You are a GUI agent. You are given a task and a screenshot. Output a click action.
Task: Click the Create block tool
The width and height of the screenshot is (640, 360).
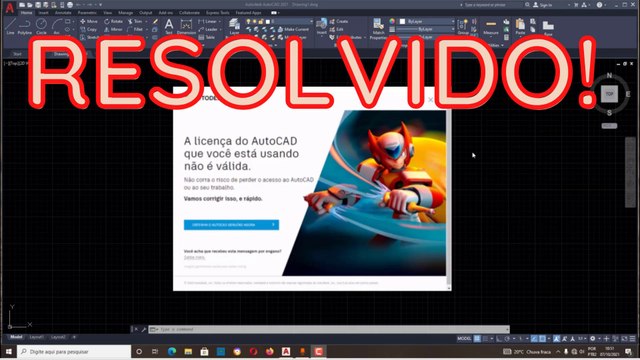pyautogui.click(x=339, y=21)
